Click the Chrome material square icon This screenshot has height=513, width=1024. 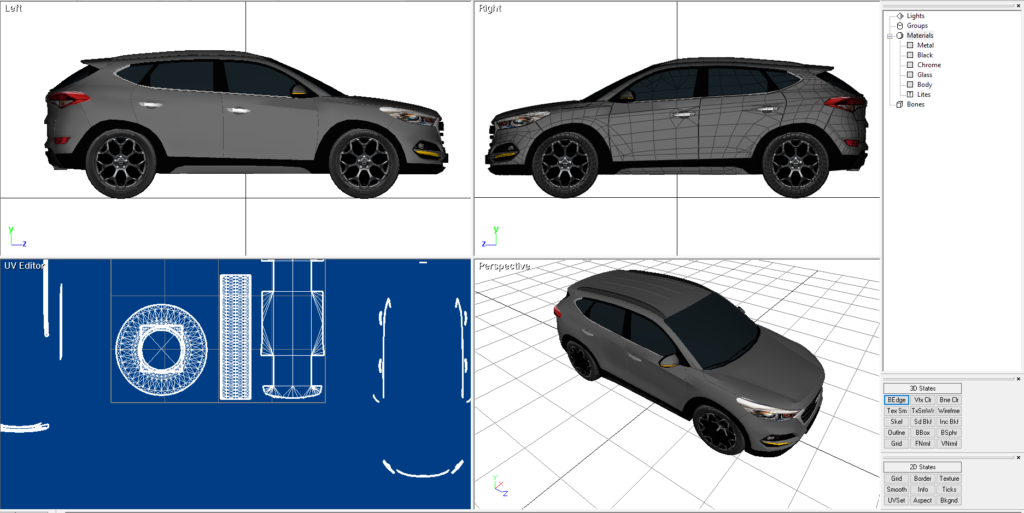click(910, 65)
